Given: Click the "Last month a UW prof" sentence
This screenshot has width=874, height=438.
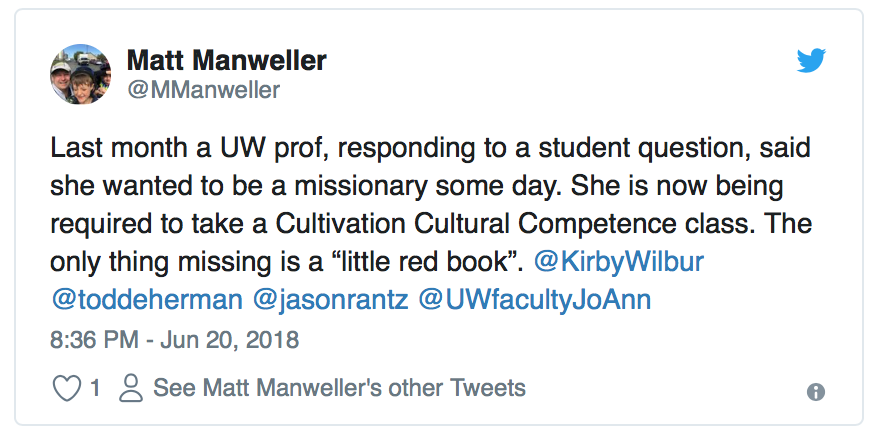Looking at the screenshot, I should pos(190,148).
